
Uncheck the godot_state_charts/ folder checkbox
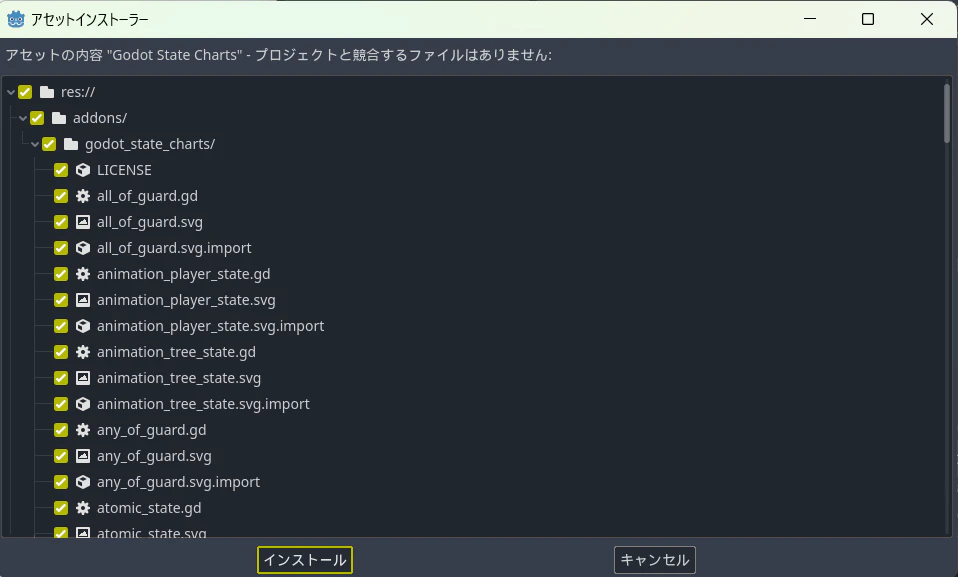(49, 144)
